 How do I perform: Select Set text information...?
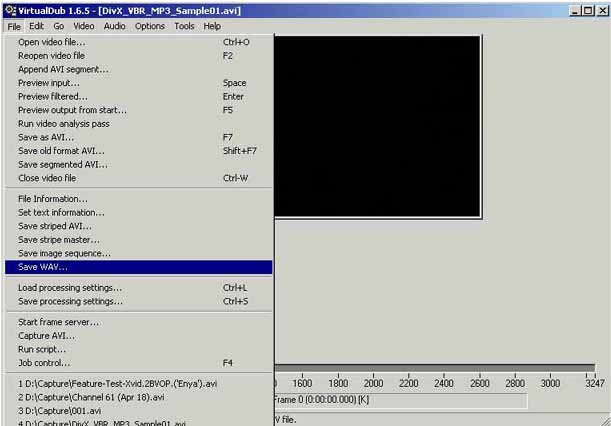[139, 212]
